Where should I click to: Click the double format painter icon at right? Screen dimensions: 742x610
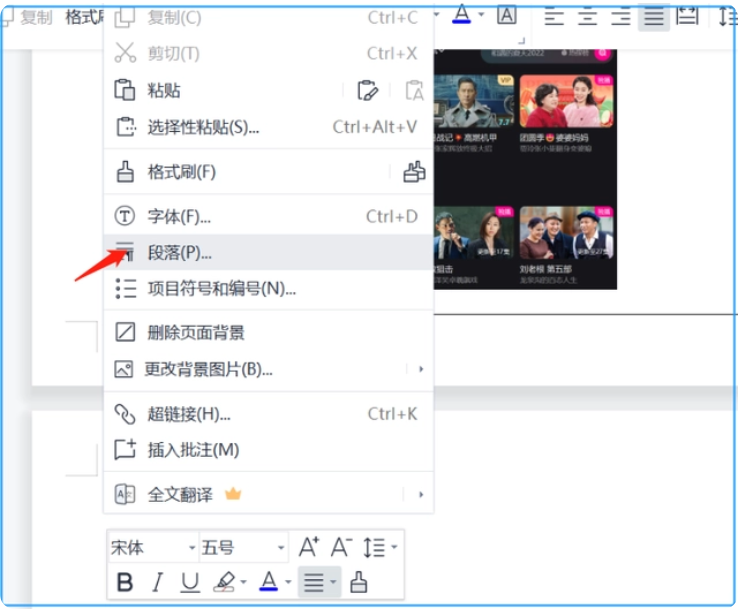pyautogui.click(x=414, y=172)
